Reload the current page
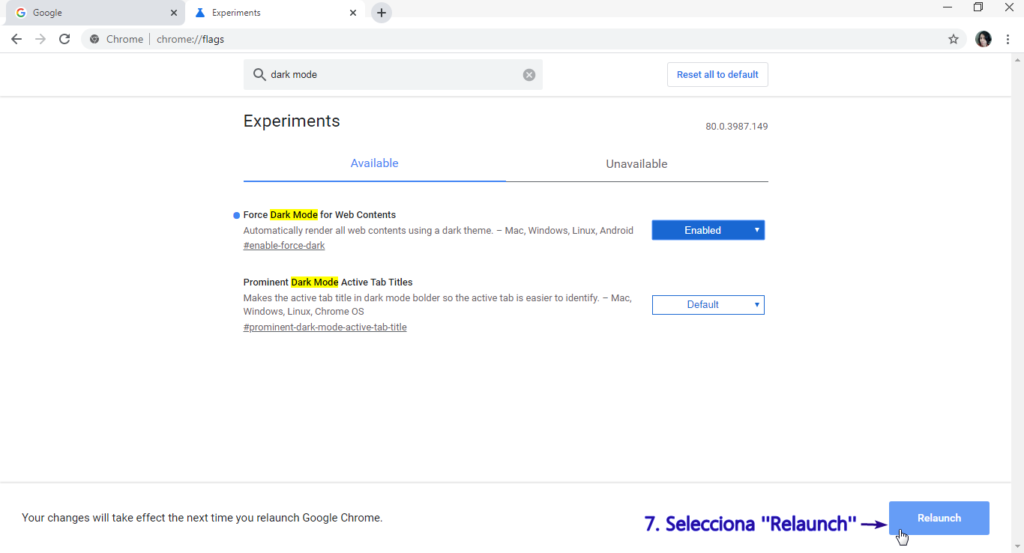 tap(65, 39)
